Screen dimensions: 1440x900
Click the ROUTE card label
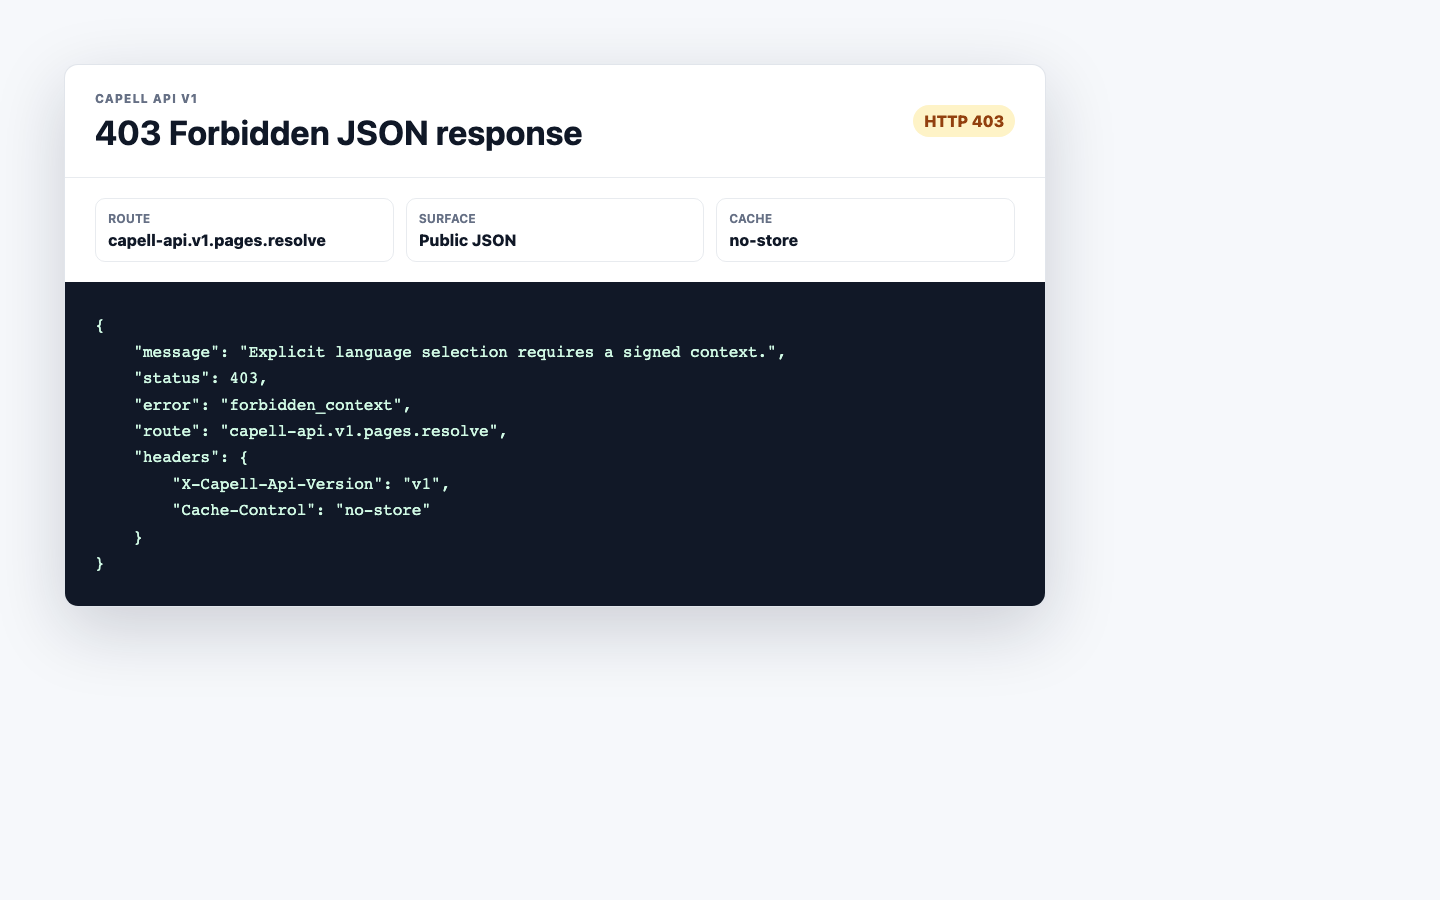click(129, 218)
